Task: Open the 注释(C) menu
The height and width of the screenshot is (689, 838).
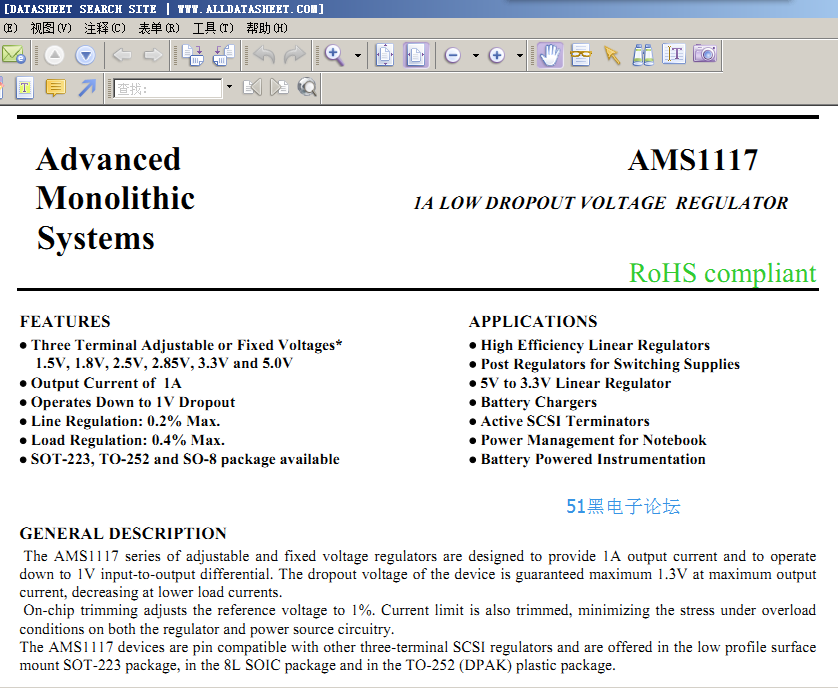Action: (105, 28)
